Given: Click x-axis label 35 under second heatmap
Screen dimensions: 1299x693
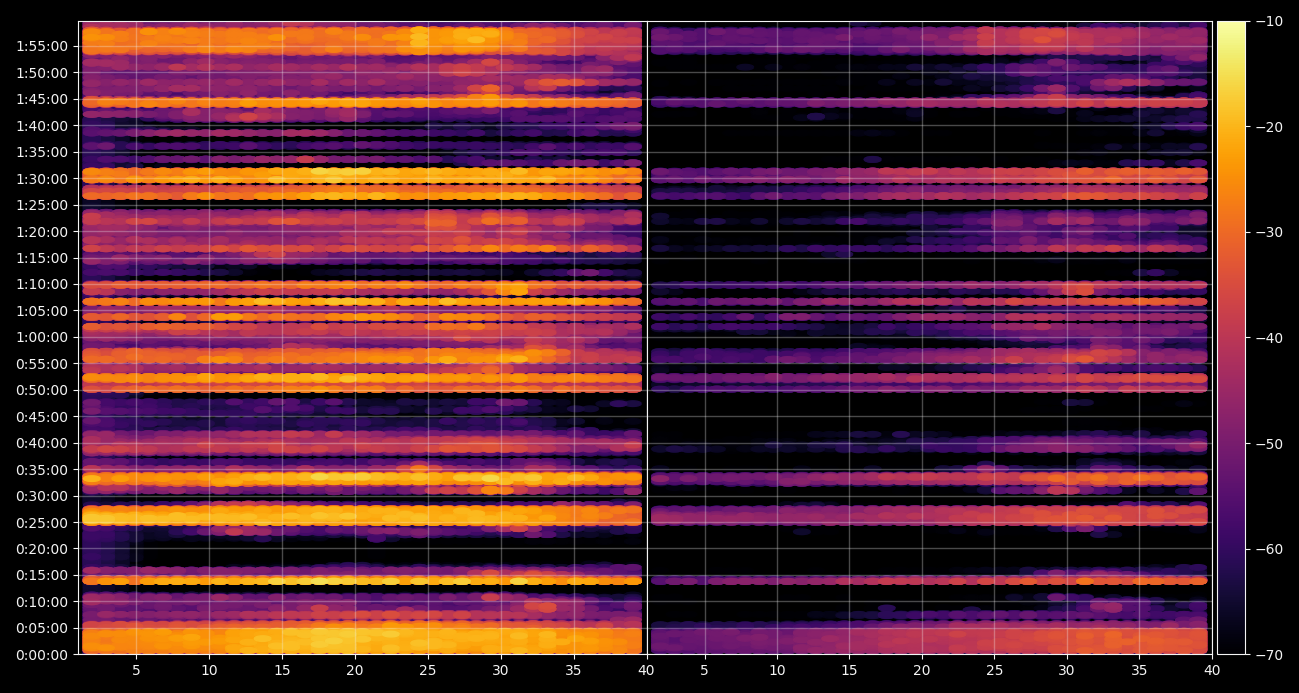Looking at the screenshot, I should [x=1140, y=670].
